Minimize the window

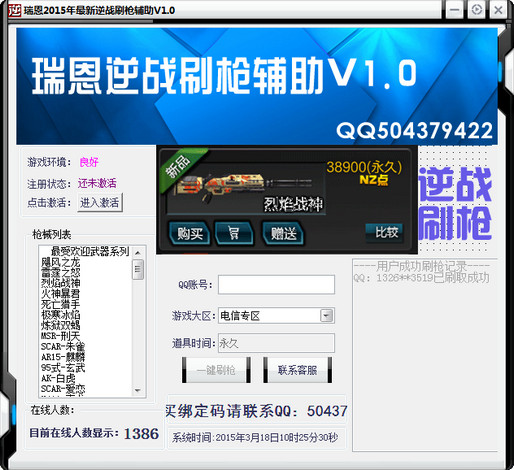[x=454, y=10]
